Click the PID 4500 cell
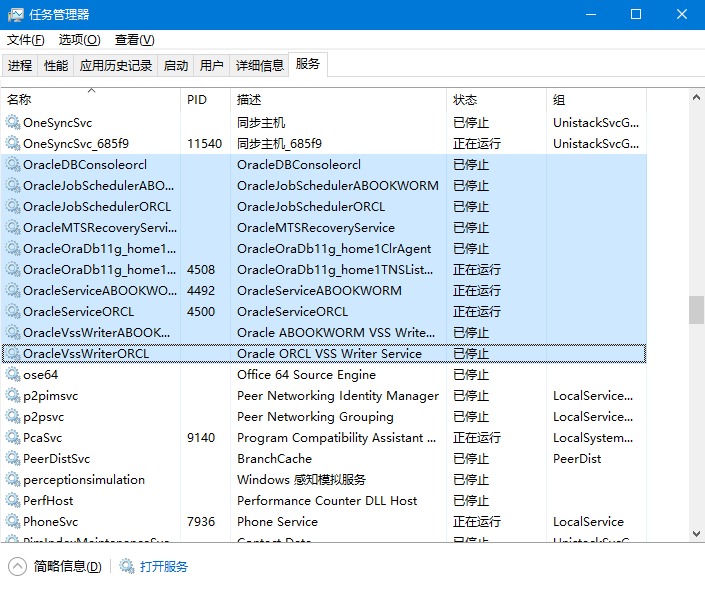The width and height of the screenshot is (705, 591). click(201, 312)
